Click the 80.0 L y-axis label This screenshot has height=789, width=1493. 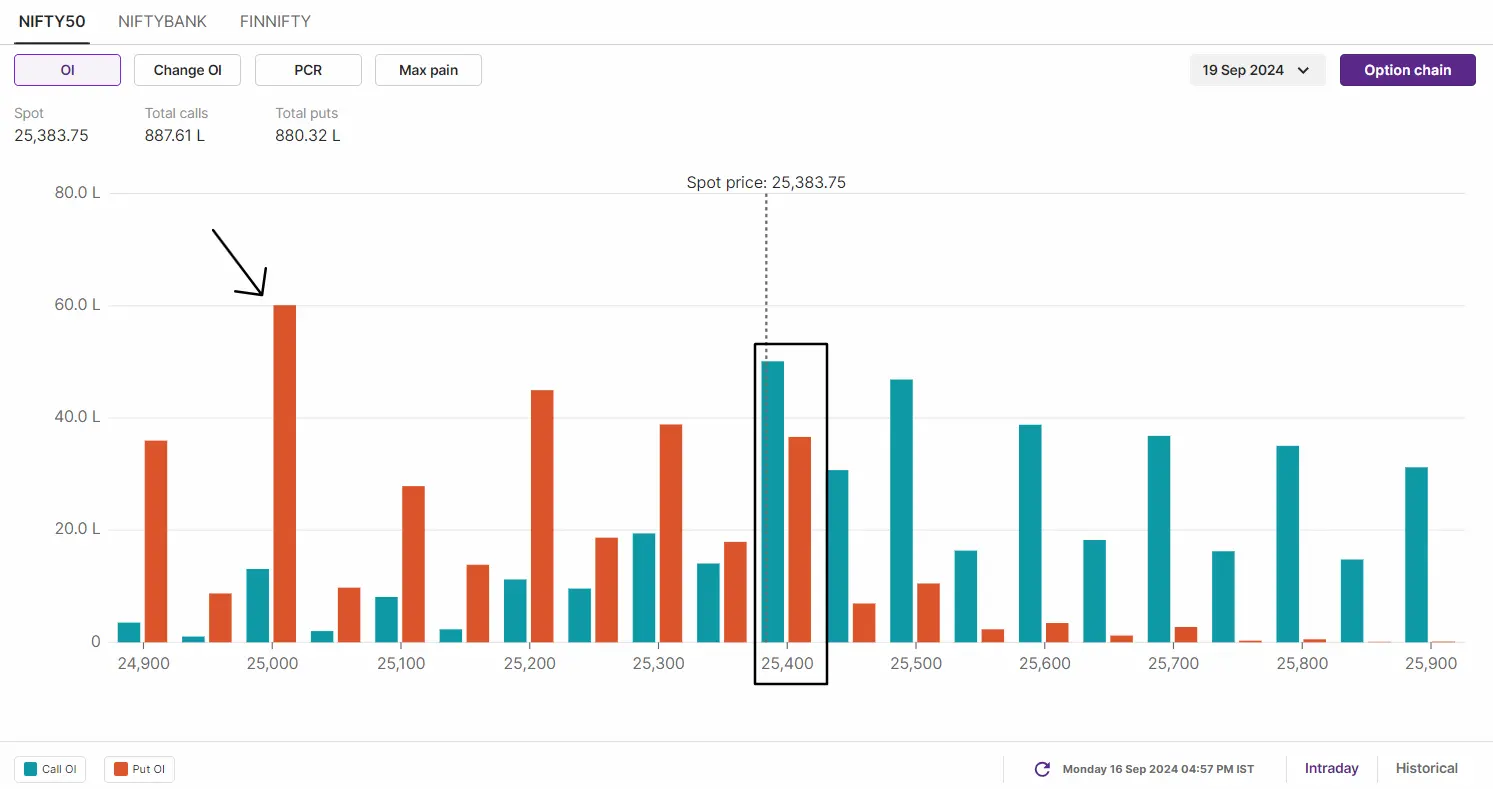77,193
